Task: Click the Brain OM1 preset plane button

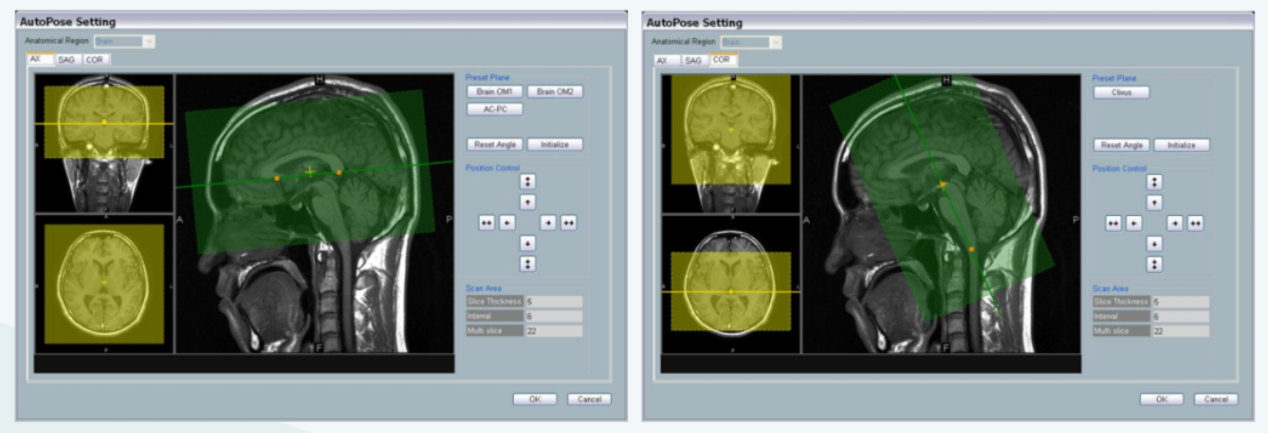Action: pyautogui.click(x=494, y=91)
